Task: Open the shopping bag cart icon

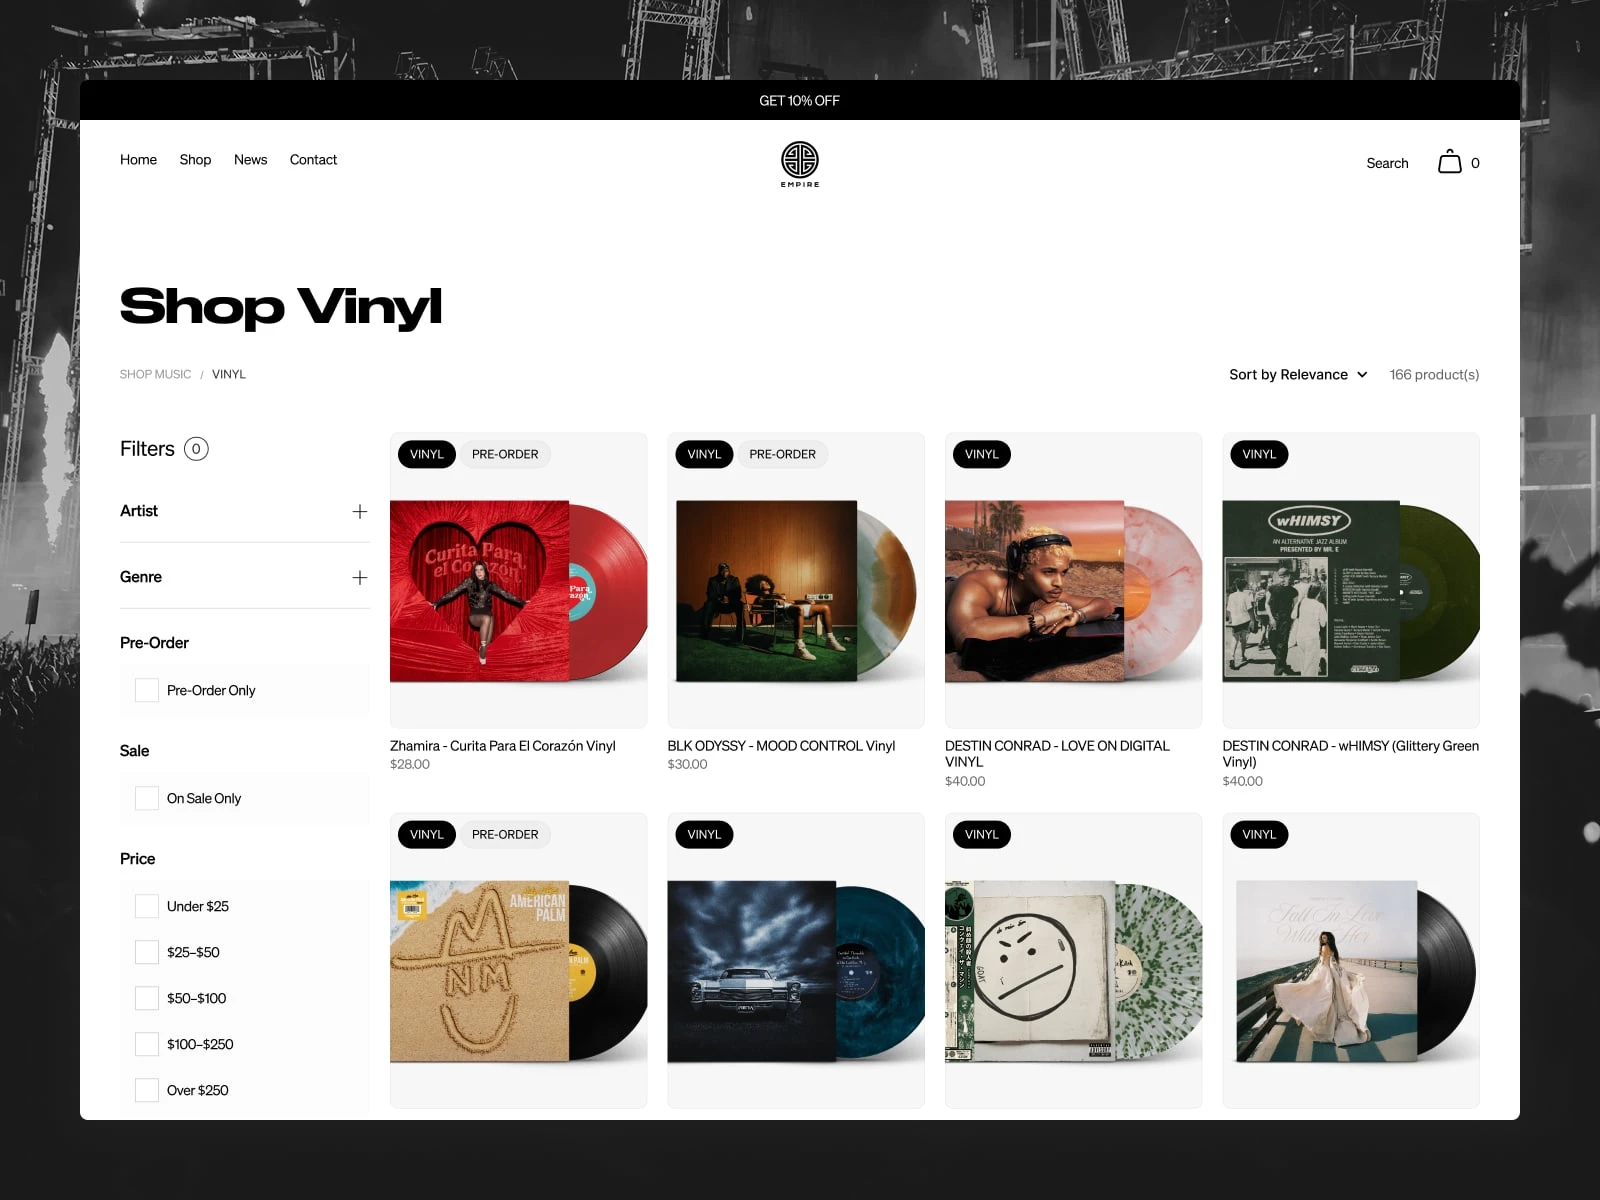Action: click(x=1449, y=162)
